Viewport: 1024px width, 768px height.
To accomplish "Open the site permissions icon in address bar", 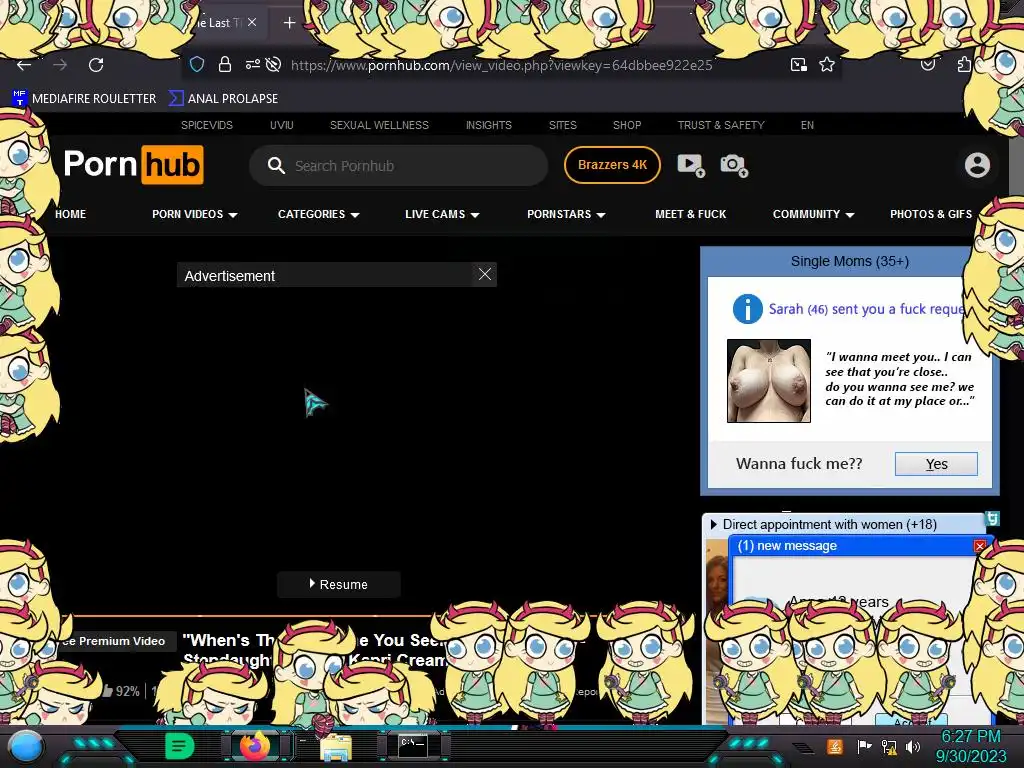I will (x=253, y=64).
